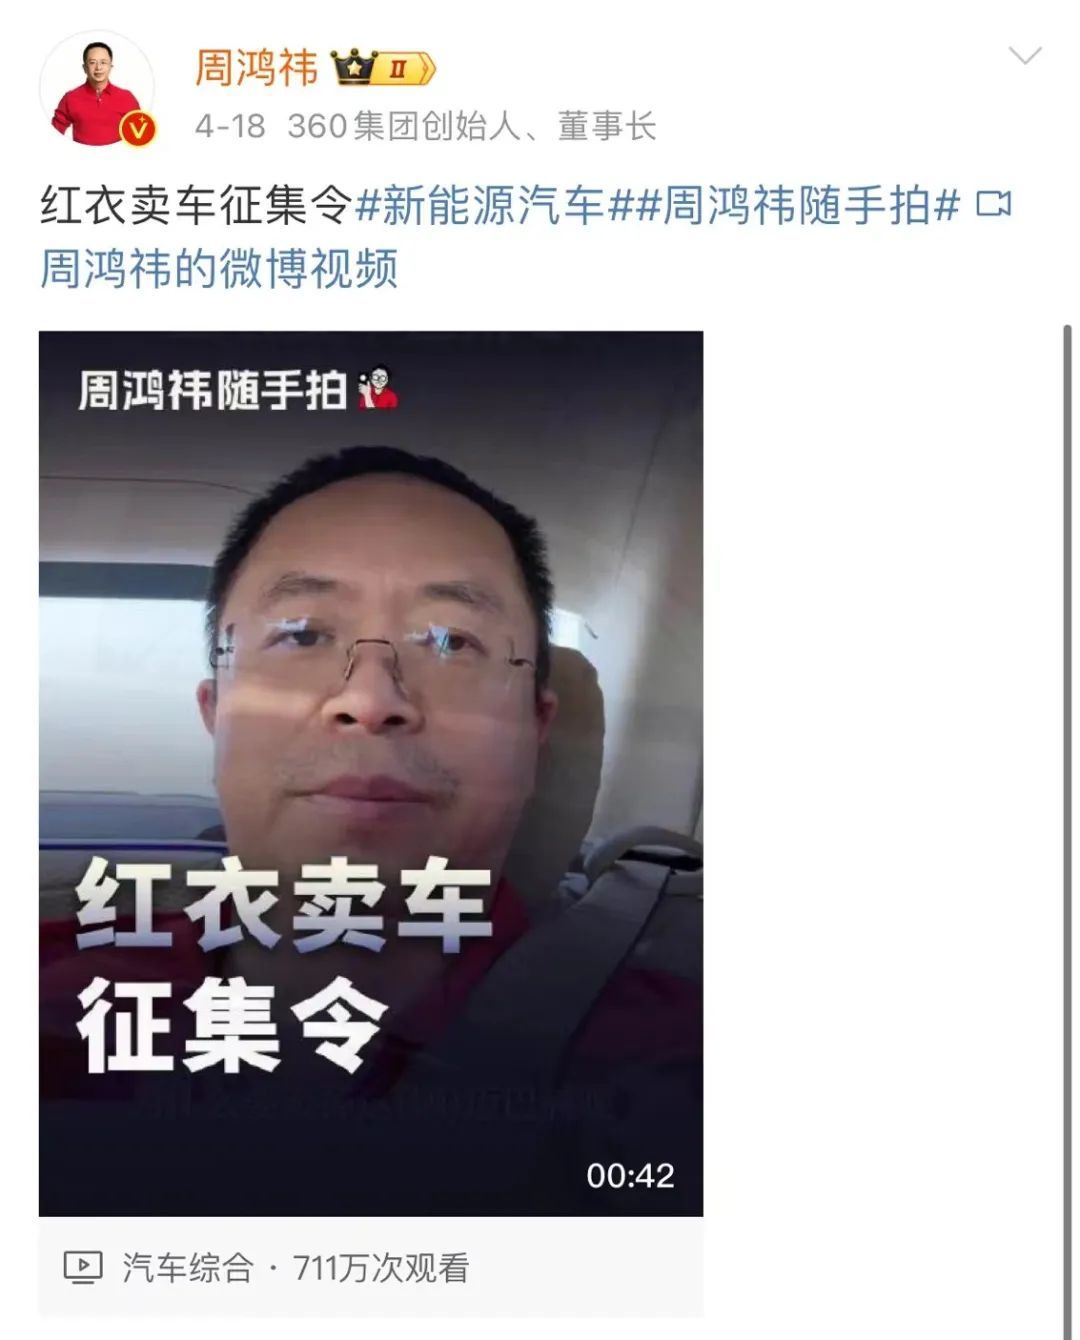Screen dimensions: 1080x1340
Task: Tap the 00:42 duration label
Action: [630, 1175]
